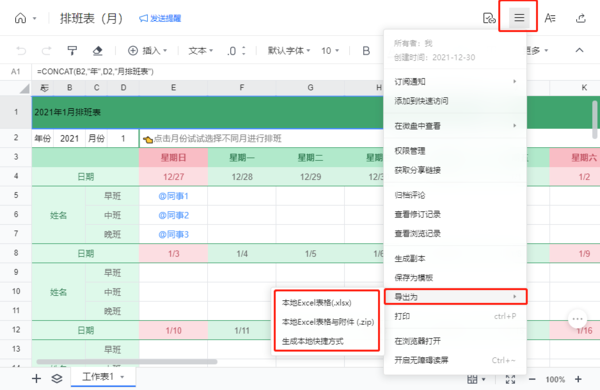This screenshot has width=600, height=390.
Task: Select row 5 header
Action: [16, 195]
